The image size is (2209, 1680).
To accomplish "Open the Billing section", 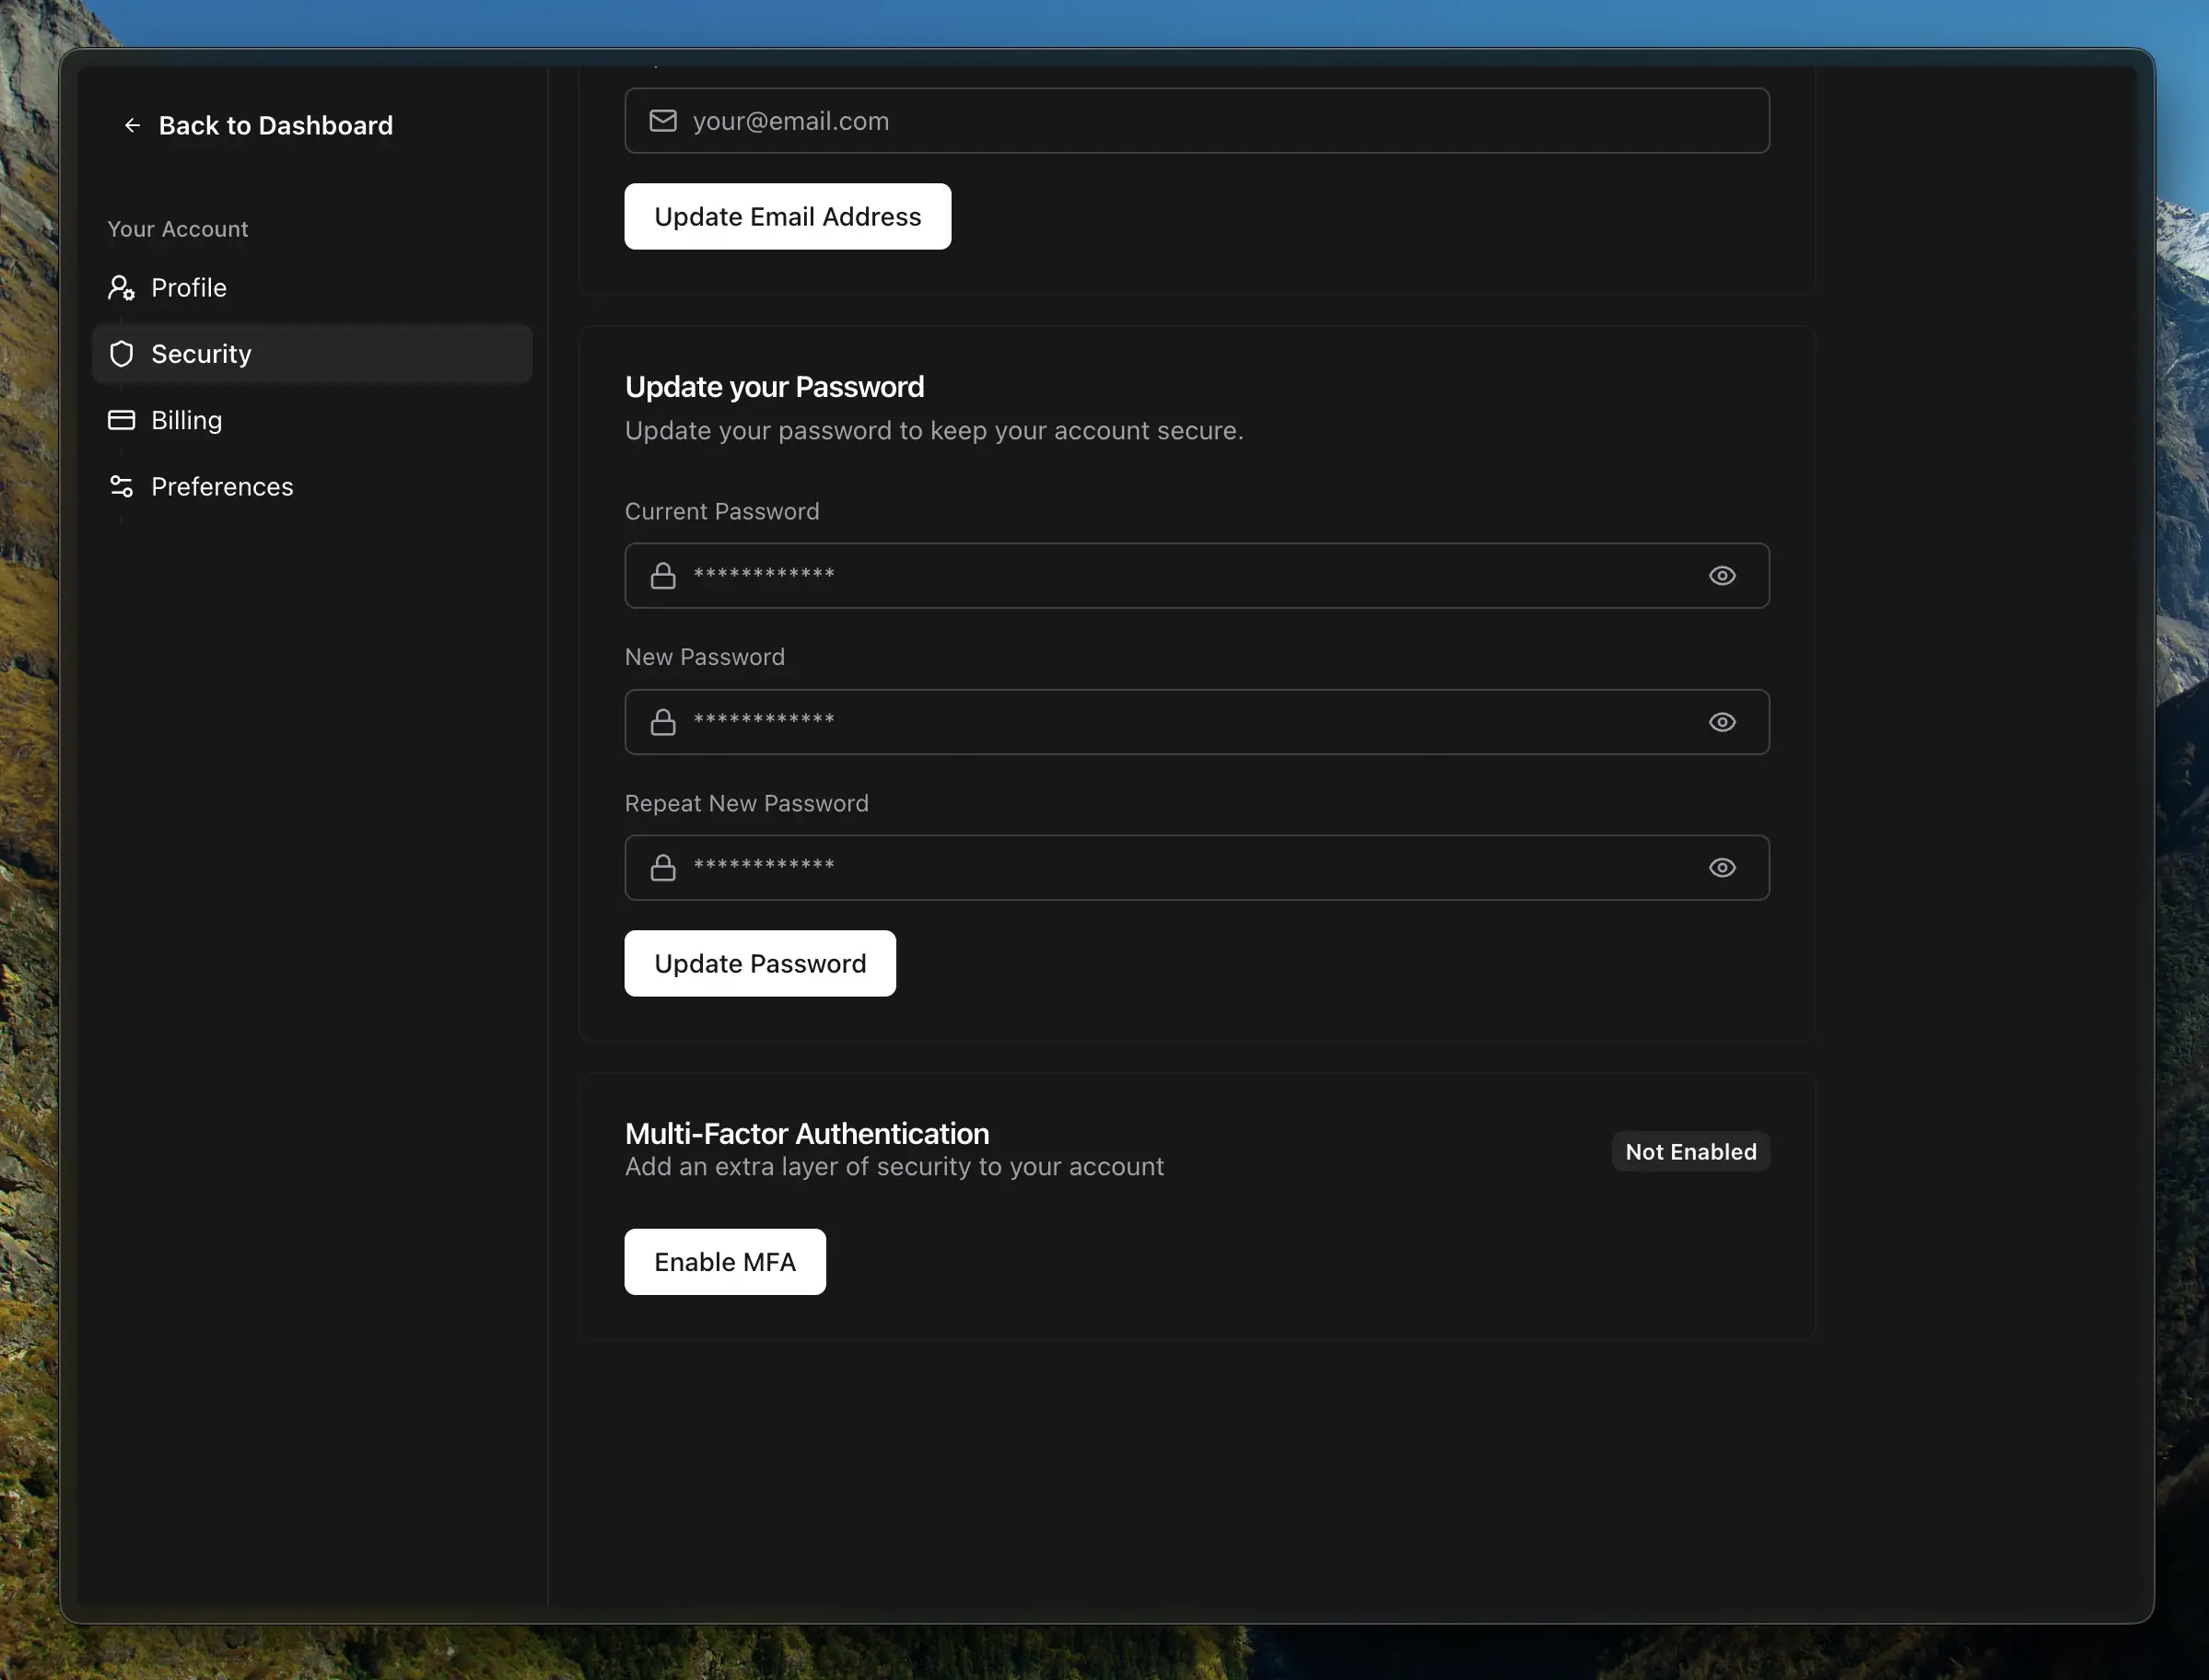I will pyautogui.click(x=186, y=420).
